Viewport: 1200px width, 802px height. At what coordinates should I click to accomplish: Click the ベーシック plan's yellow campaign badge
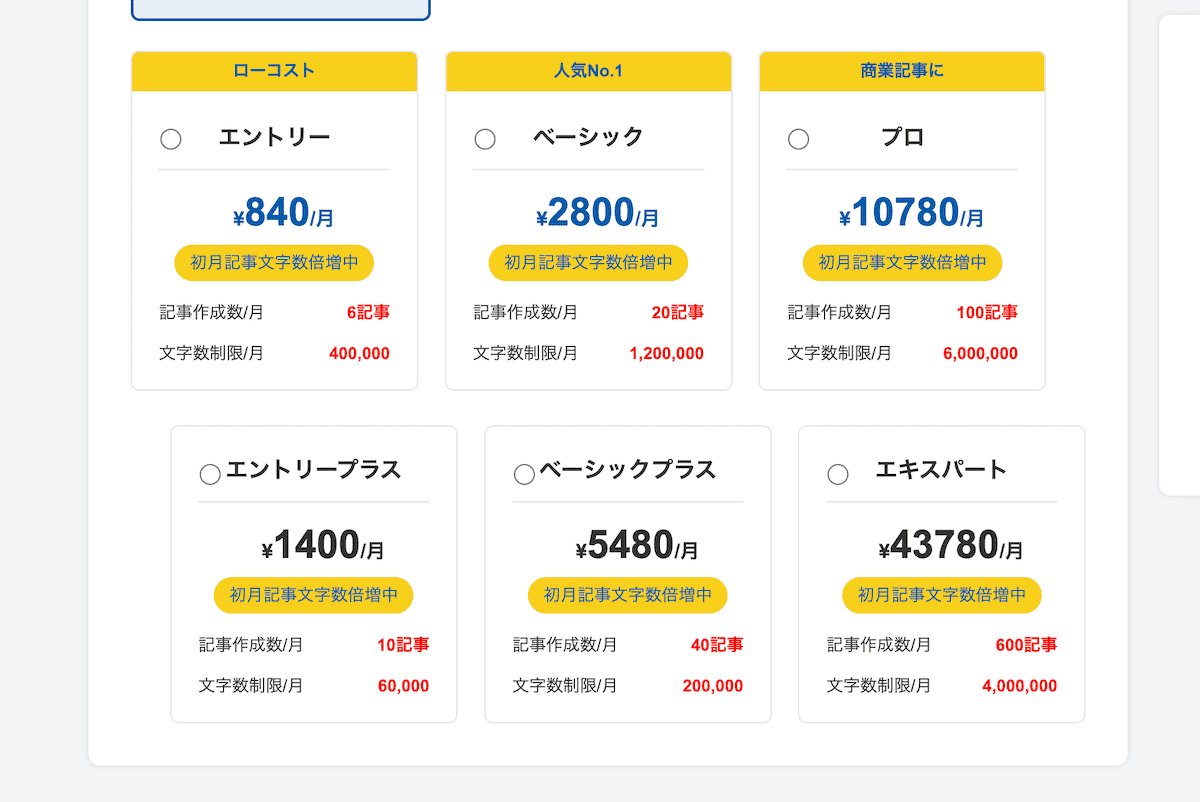pyautogui.click(x=588, y=263)
